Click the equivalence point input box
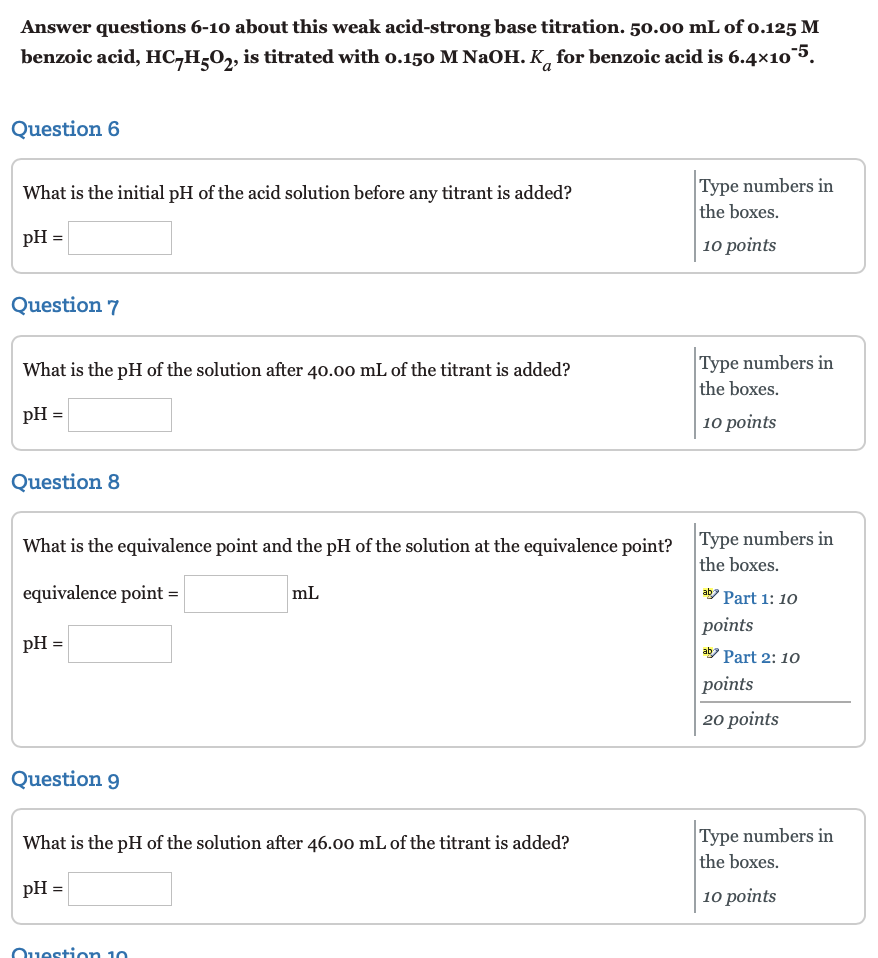The image size is (878, 958). (x=236, y=593)
